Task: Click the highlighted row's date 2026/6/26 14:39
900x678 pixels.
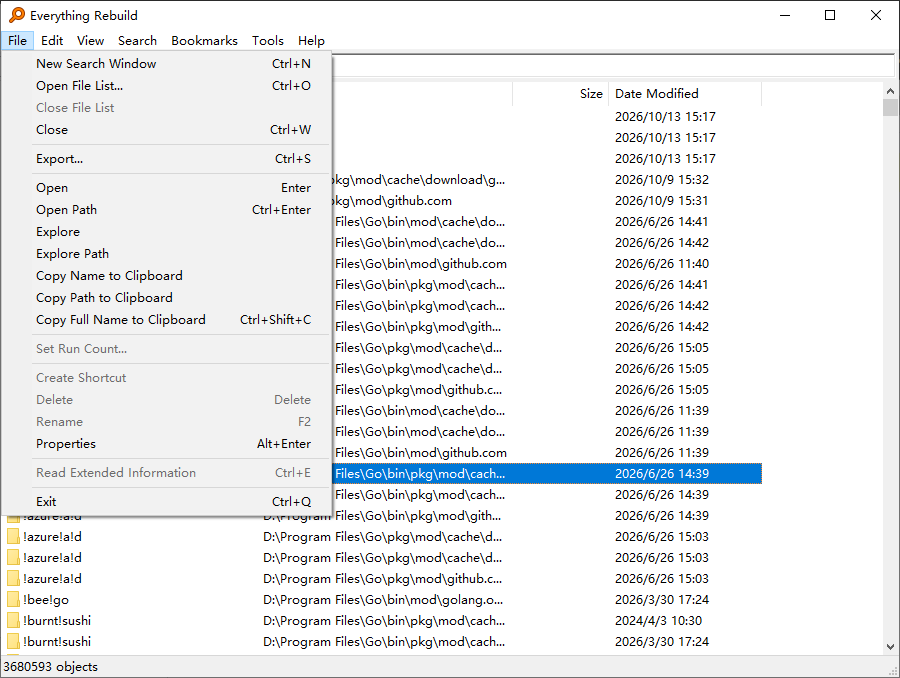Action: click(x=662, y=474)
